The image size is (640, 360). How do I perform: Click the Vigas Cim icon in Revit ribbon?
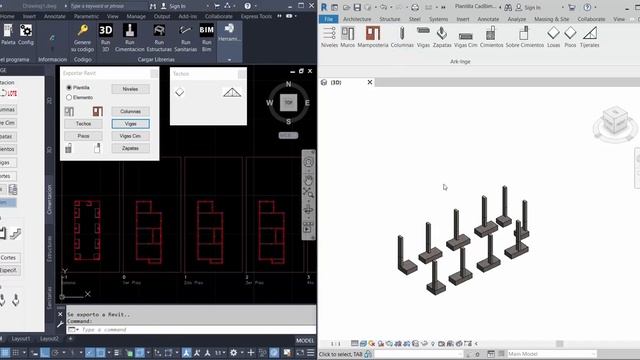(465, 36)
